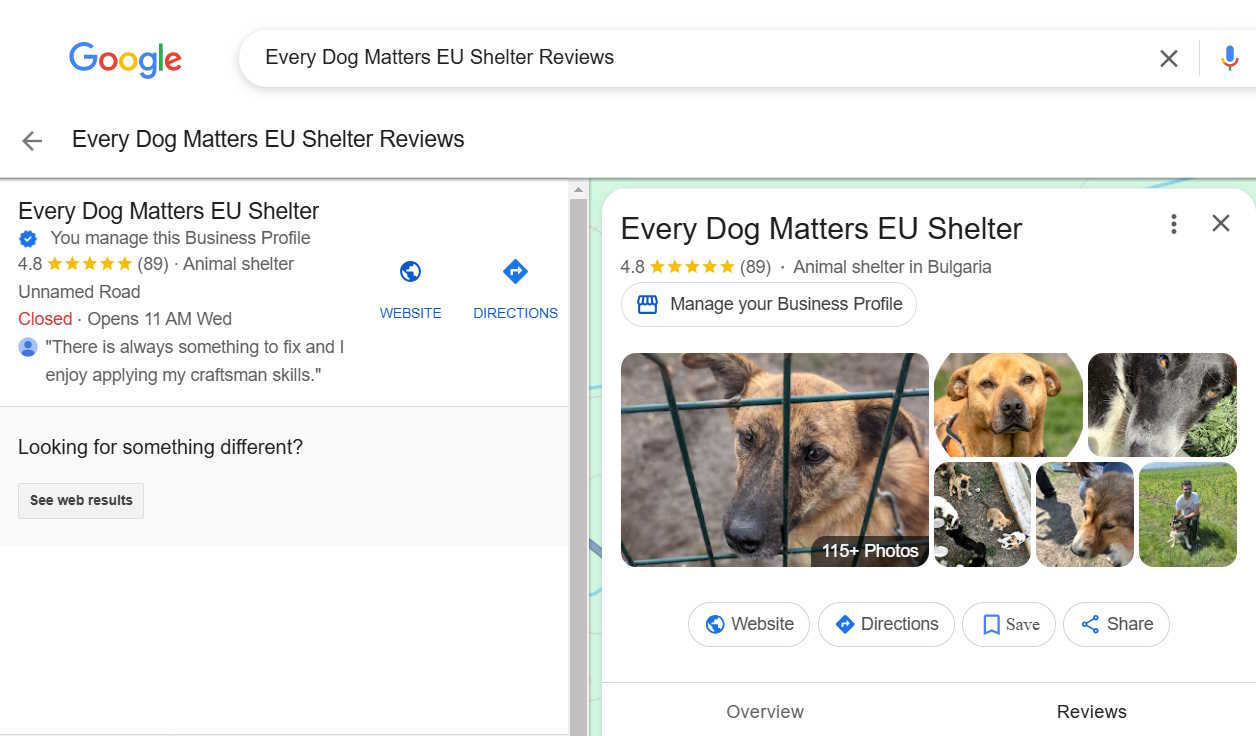
Task: Clear the search box text
Action: point(1168,59)
